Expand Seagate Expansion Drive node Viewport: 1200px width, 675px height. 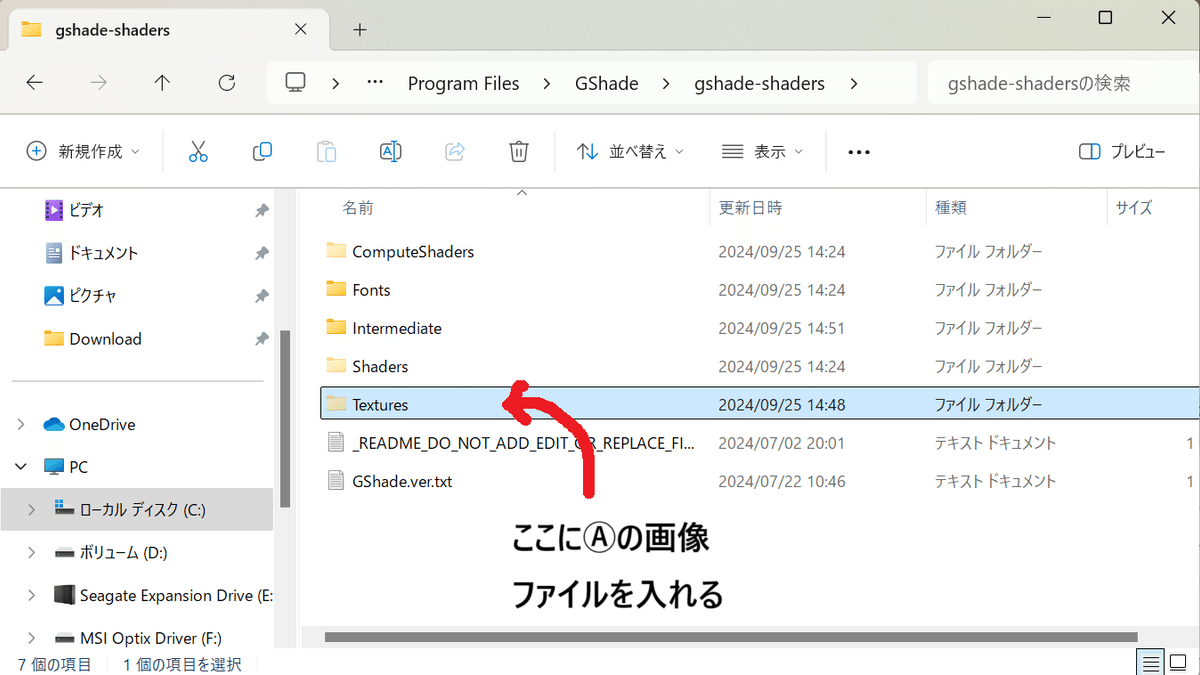tap(32, 595)
